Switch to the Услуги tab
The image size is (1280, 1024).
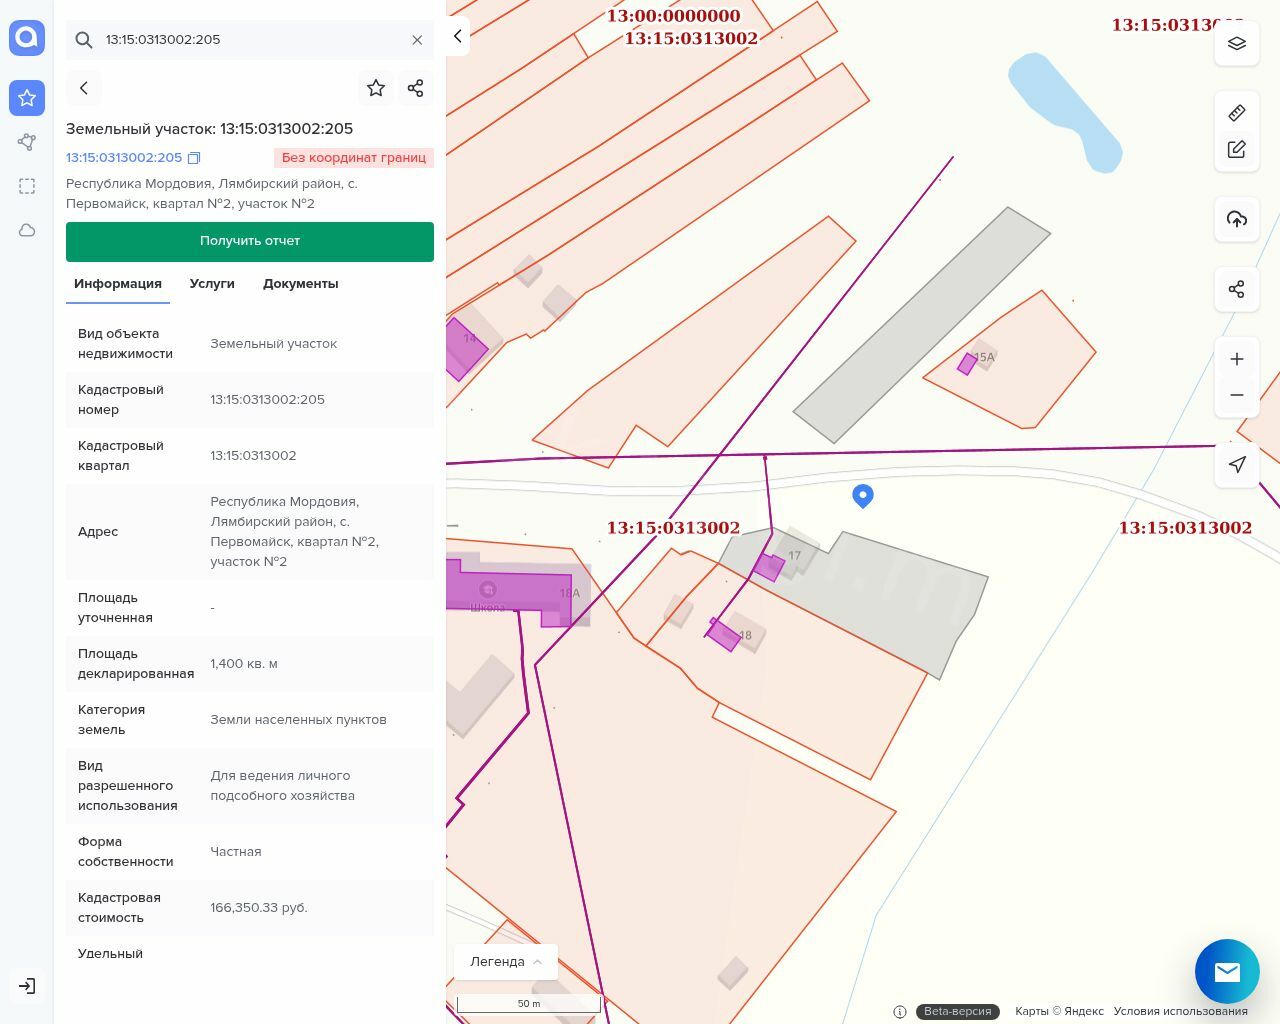pyautogui.click(x=212, y=284)
